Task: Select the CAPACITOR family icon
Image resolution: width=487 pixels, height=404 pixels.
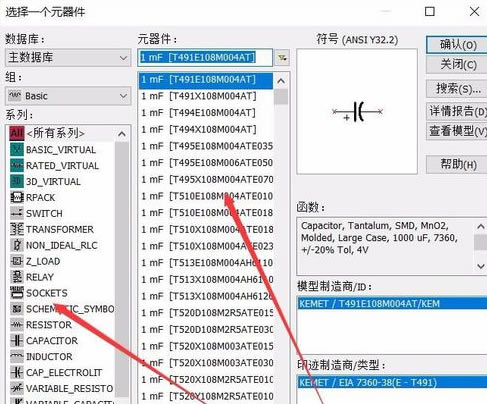Action: [17, 340]
